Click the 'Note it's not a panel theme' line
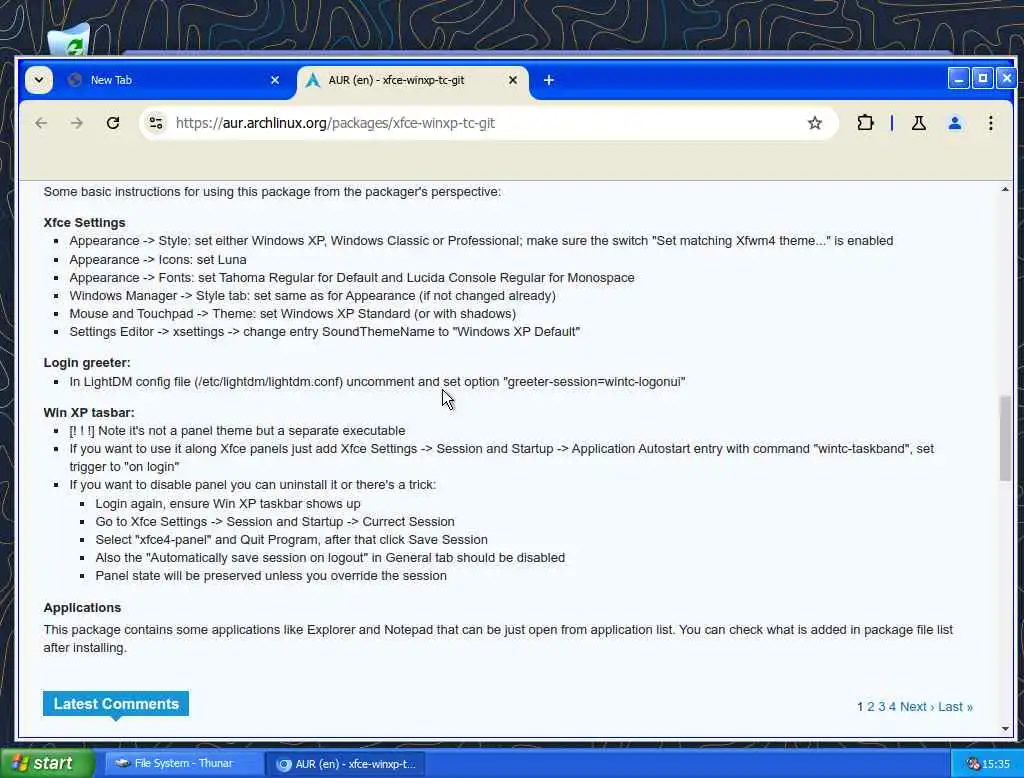This screenshot has width=1024, height=778. coord(237,430)
